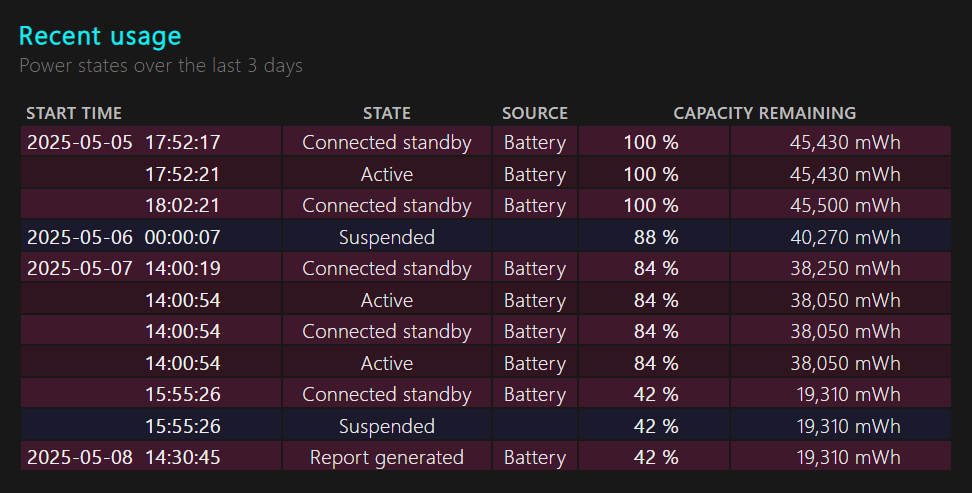Select the 40,270 mWh capacity value
The width and height of the screenshot is (972, 493).
tap(848, 237)
